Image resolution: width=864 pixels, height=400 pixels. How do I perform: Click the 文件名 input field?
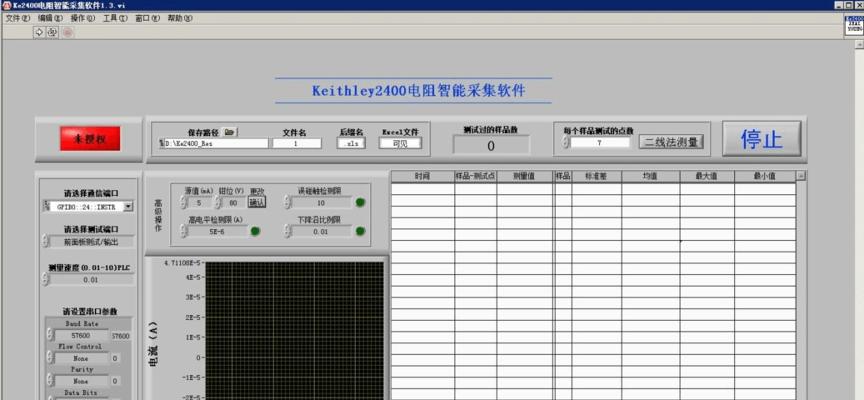[x=296, y=143]
